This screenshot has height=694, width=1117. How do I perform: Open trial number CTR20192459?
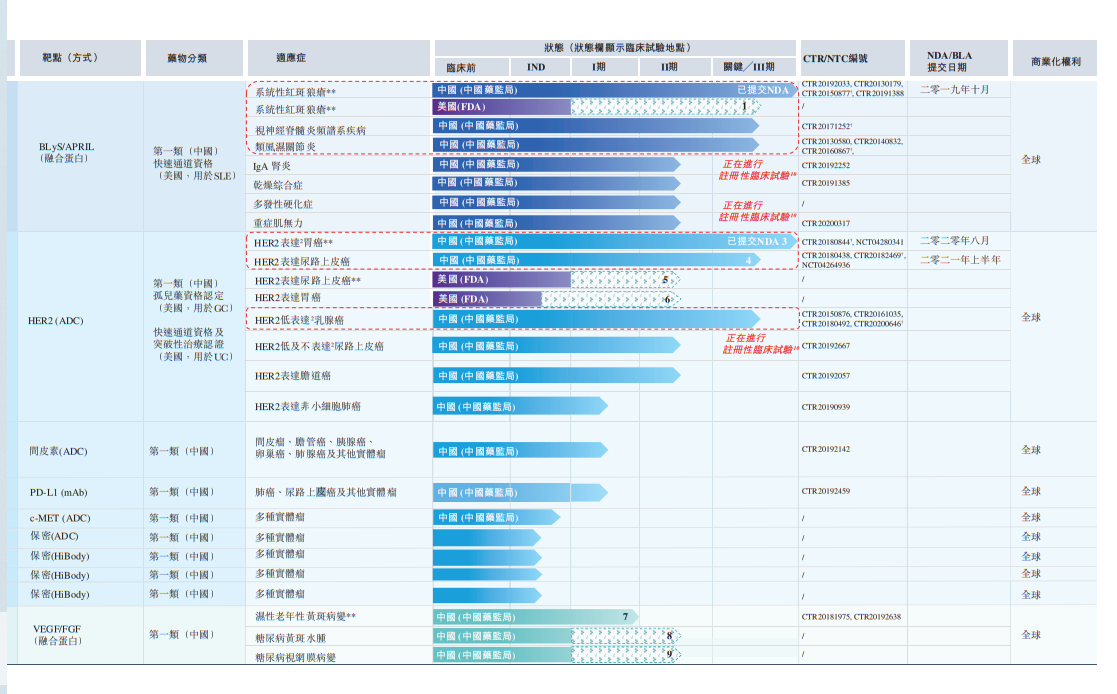pyautogui.click(x=826, y=492)
